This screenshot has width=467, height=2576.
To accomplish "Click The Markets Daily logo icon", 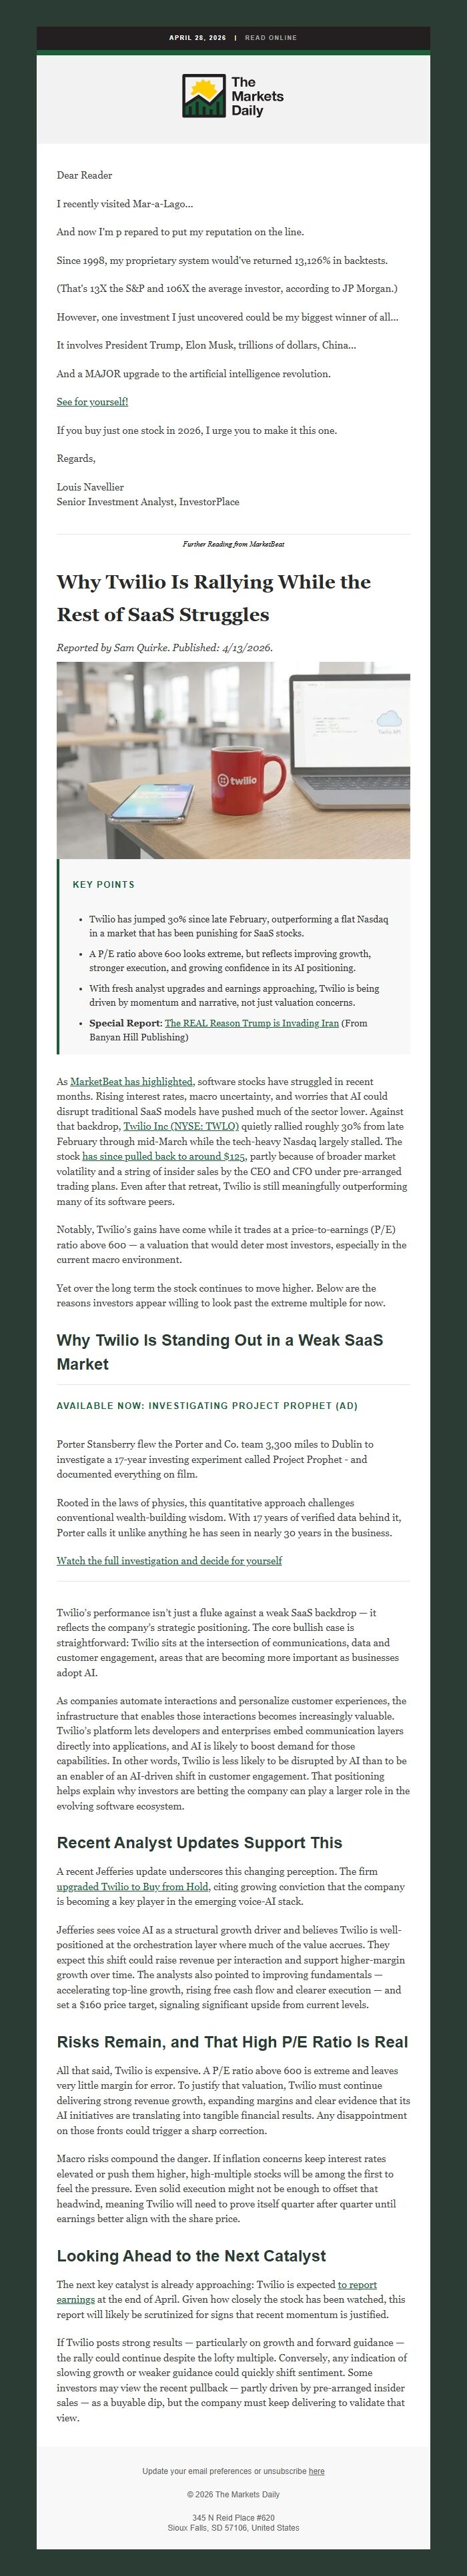I will (204, 96).
